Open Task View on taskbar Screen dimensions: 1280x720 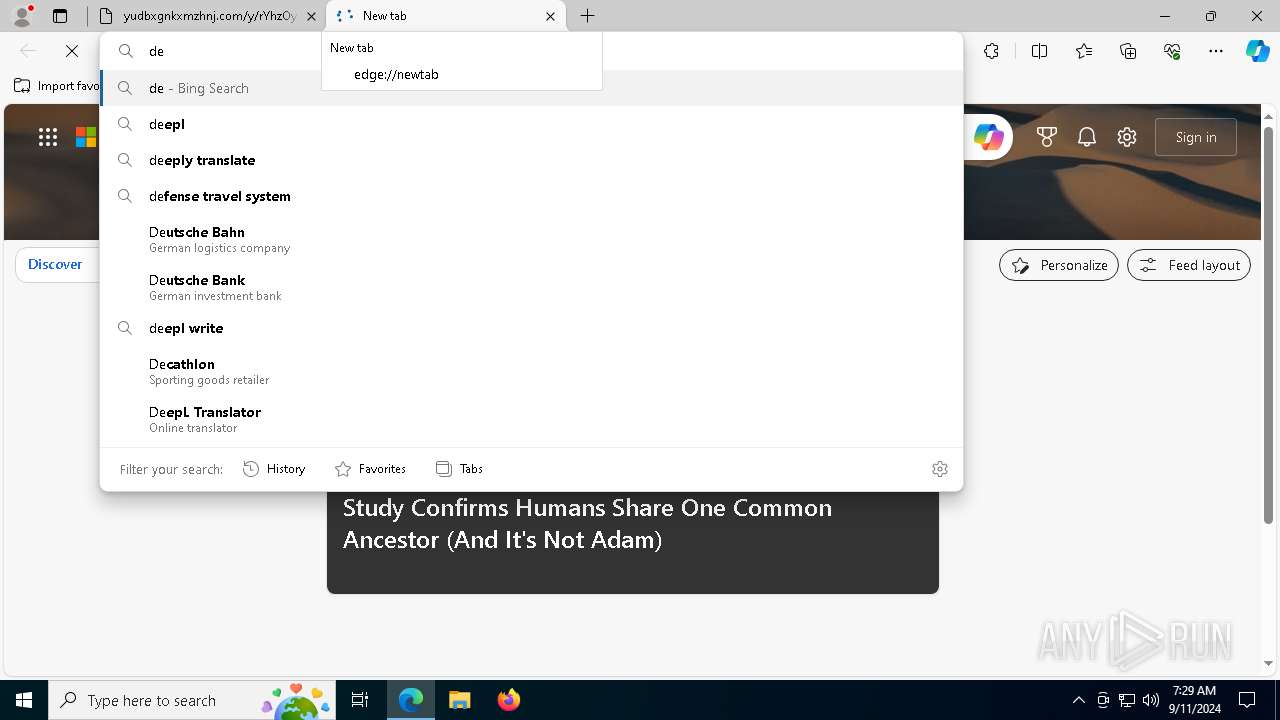[360, 700]
